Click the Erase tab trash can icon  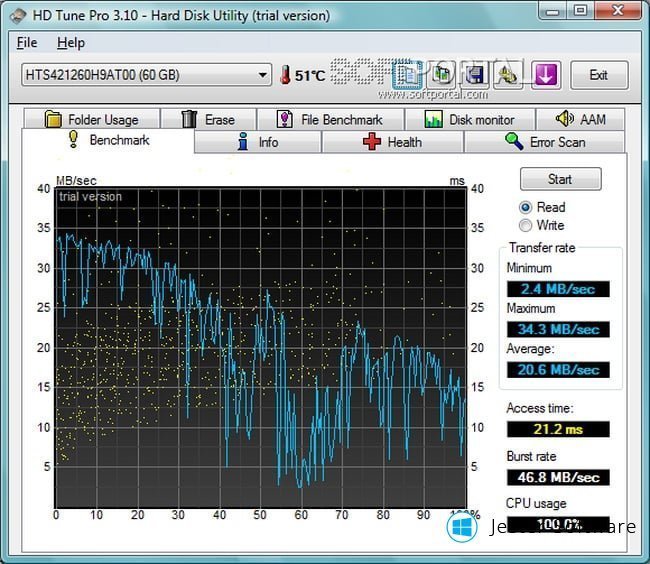pyautogui.click(x=189, y=119)
